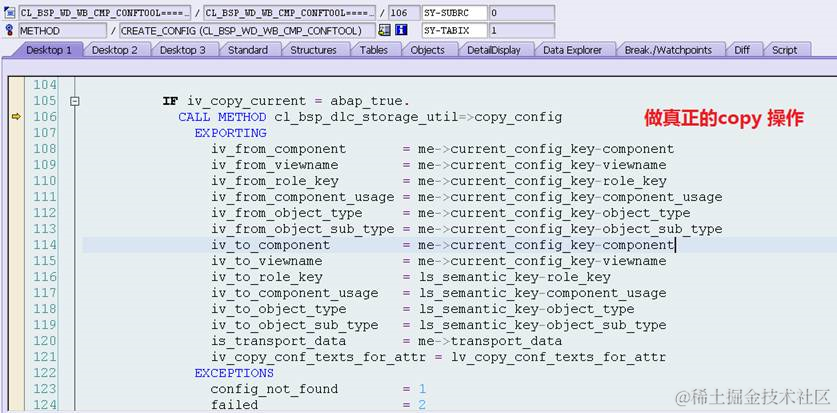Viewport: 837px width, 413px height.
Task: Click line number 121 in the gutter
Action: [x=45, y=357]
